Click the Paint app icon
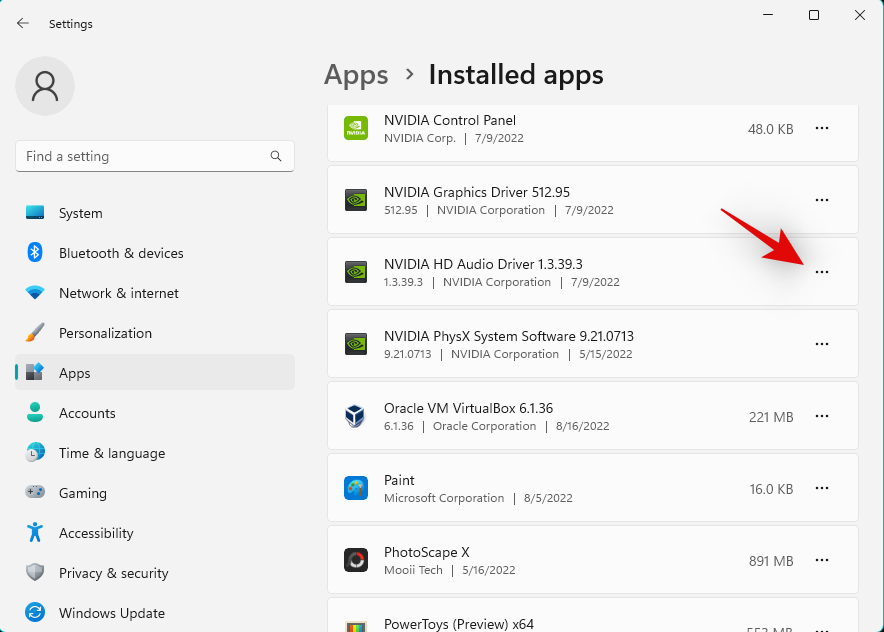The height and width of the screenshot is (632, 884). click(355, 488)
